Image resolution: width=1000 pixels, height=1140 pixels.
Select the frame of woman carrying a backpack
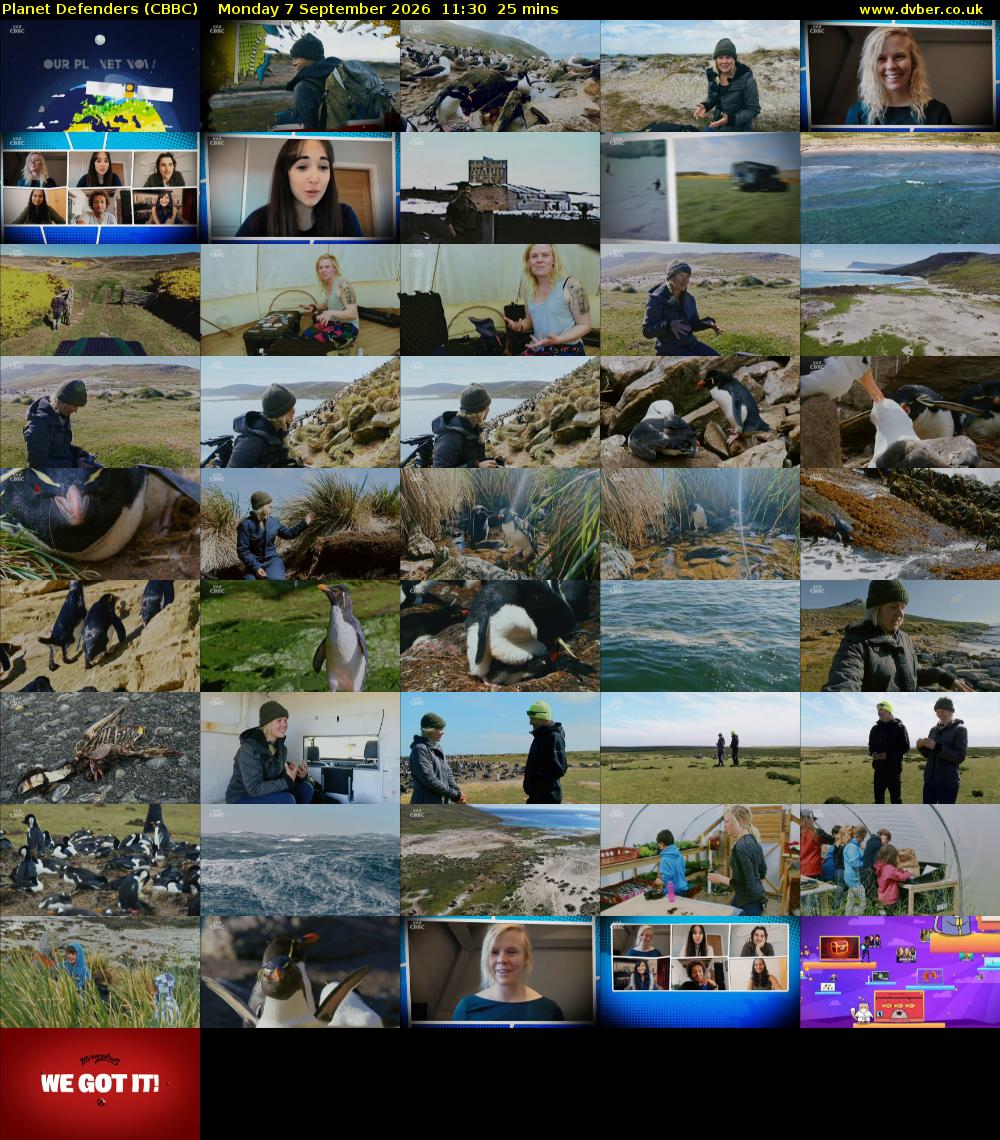300,76
